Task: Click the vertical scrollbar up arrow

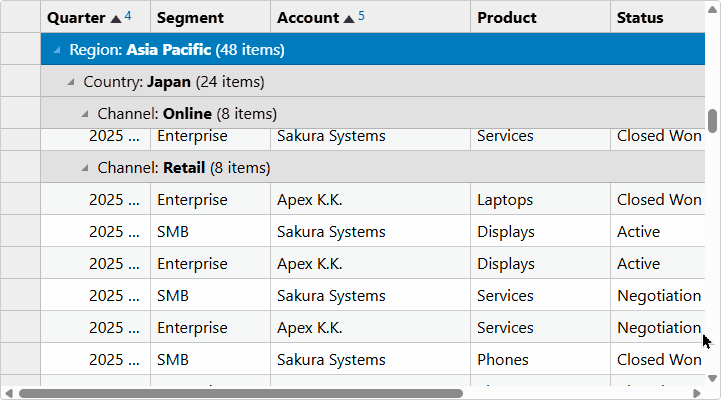Action: tap(712, 9)
